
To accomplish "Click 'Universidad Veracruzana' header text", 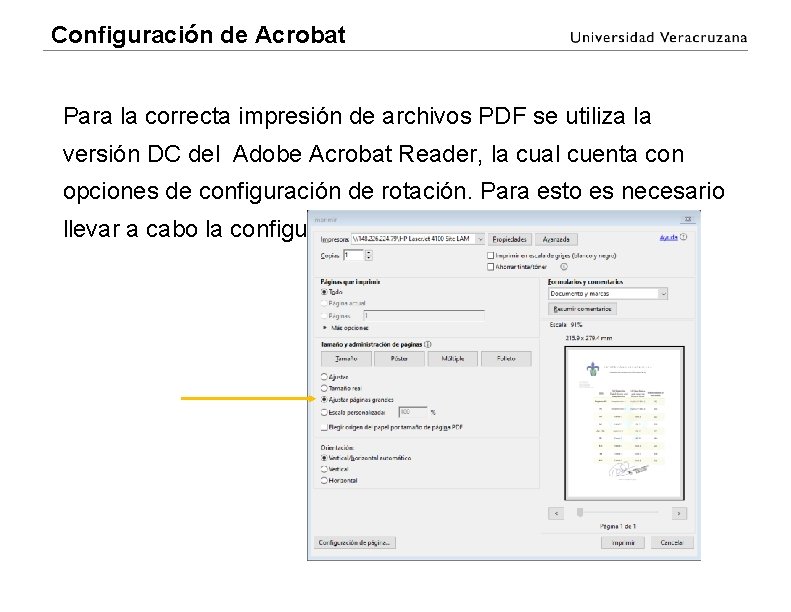I will click(x=658, y=38).
